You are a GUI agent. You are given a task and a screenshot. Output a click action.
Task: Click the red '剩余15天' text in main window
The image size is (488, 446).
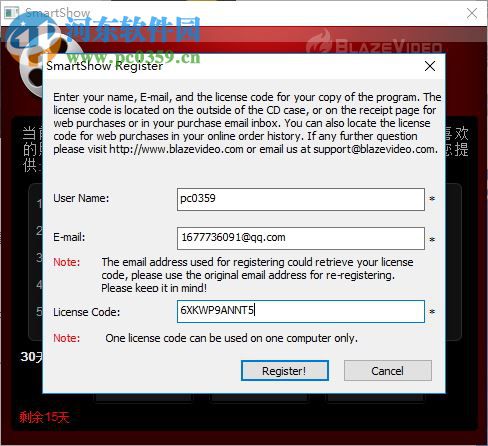44,417
